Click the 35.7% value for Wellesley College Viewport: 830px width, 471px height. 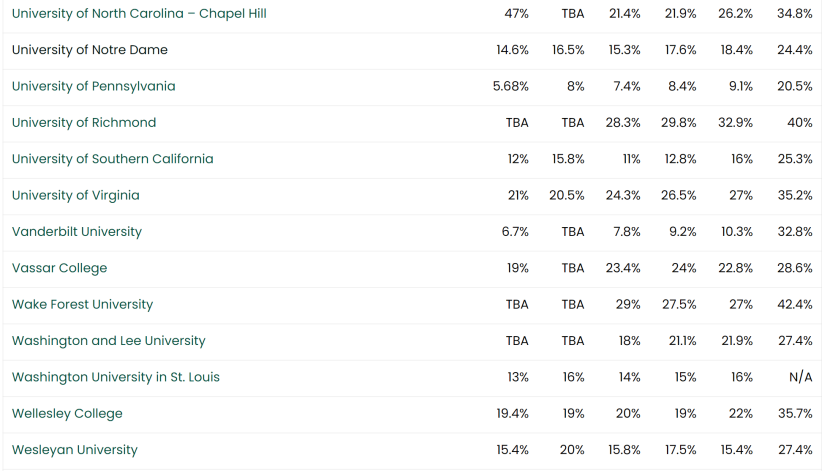point(795,414)
